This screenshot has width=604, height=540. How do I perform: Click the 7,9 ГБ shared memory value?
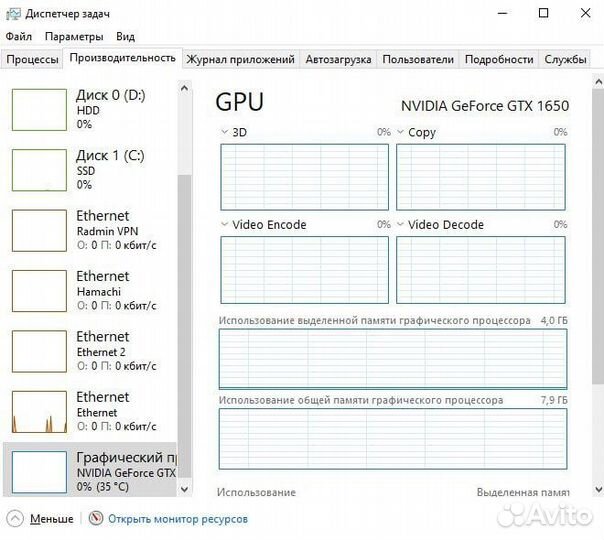click(554, 400)
